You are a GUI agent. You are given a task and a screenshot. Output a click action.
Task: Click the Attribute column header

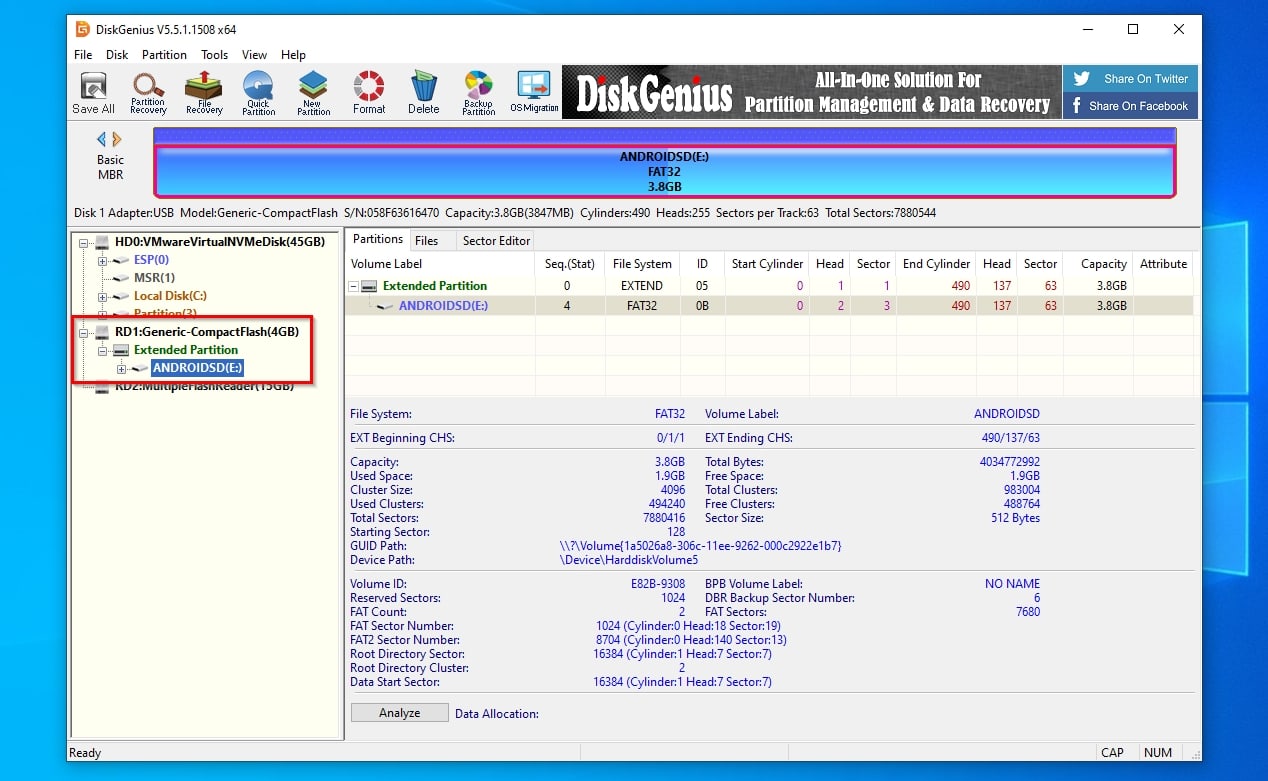click(x=1164, y=264)
